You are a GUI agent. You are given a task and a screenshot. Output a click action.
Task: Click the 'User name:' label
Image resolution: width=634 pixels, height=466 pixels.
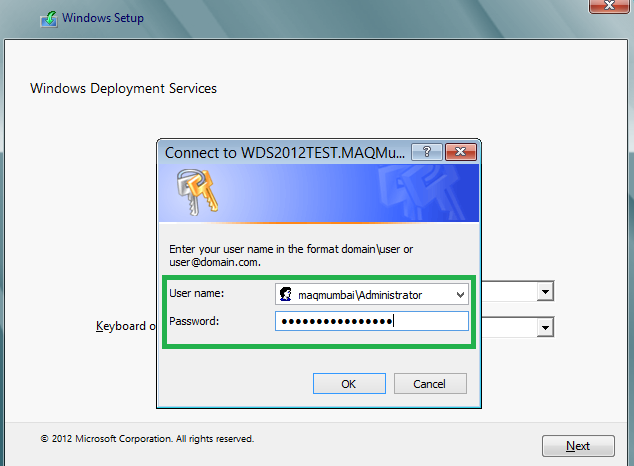[197, 293]
